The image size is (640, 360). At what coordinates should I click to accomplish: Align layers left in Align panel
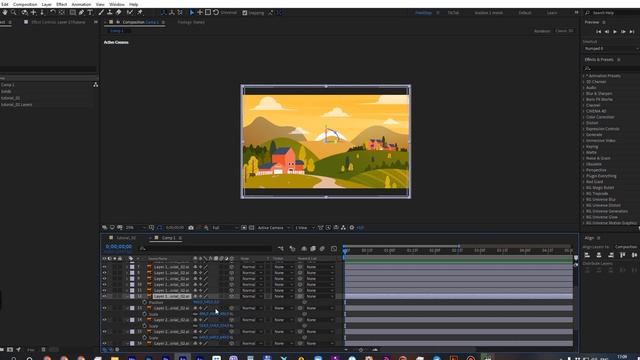587,255
